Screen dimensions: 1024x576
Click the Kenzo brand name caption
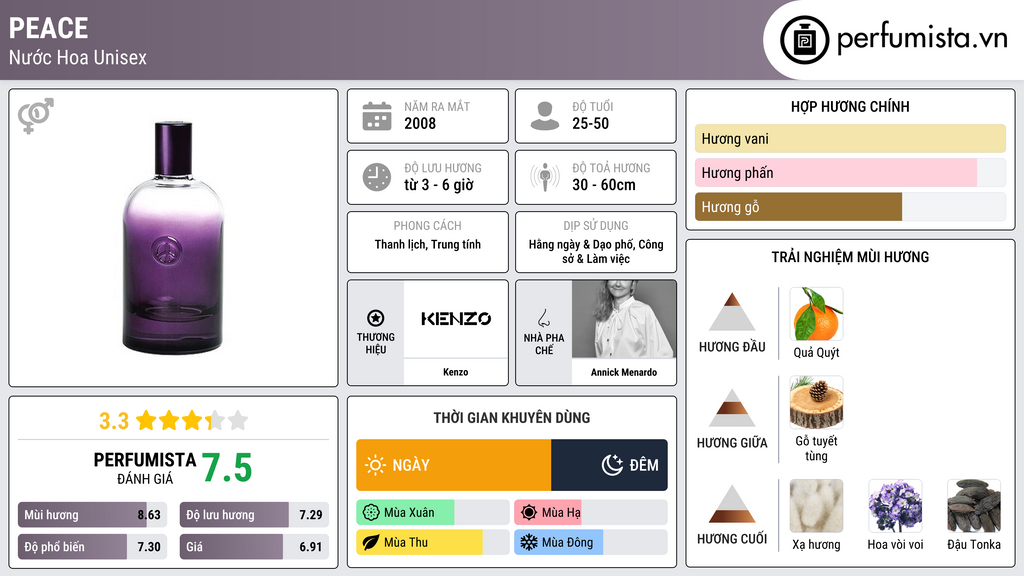click(x=456, y=372)
